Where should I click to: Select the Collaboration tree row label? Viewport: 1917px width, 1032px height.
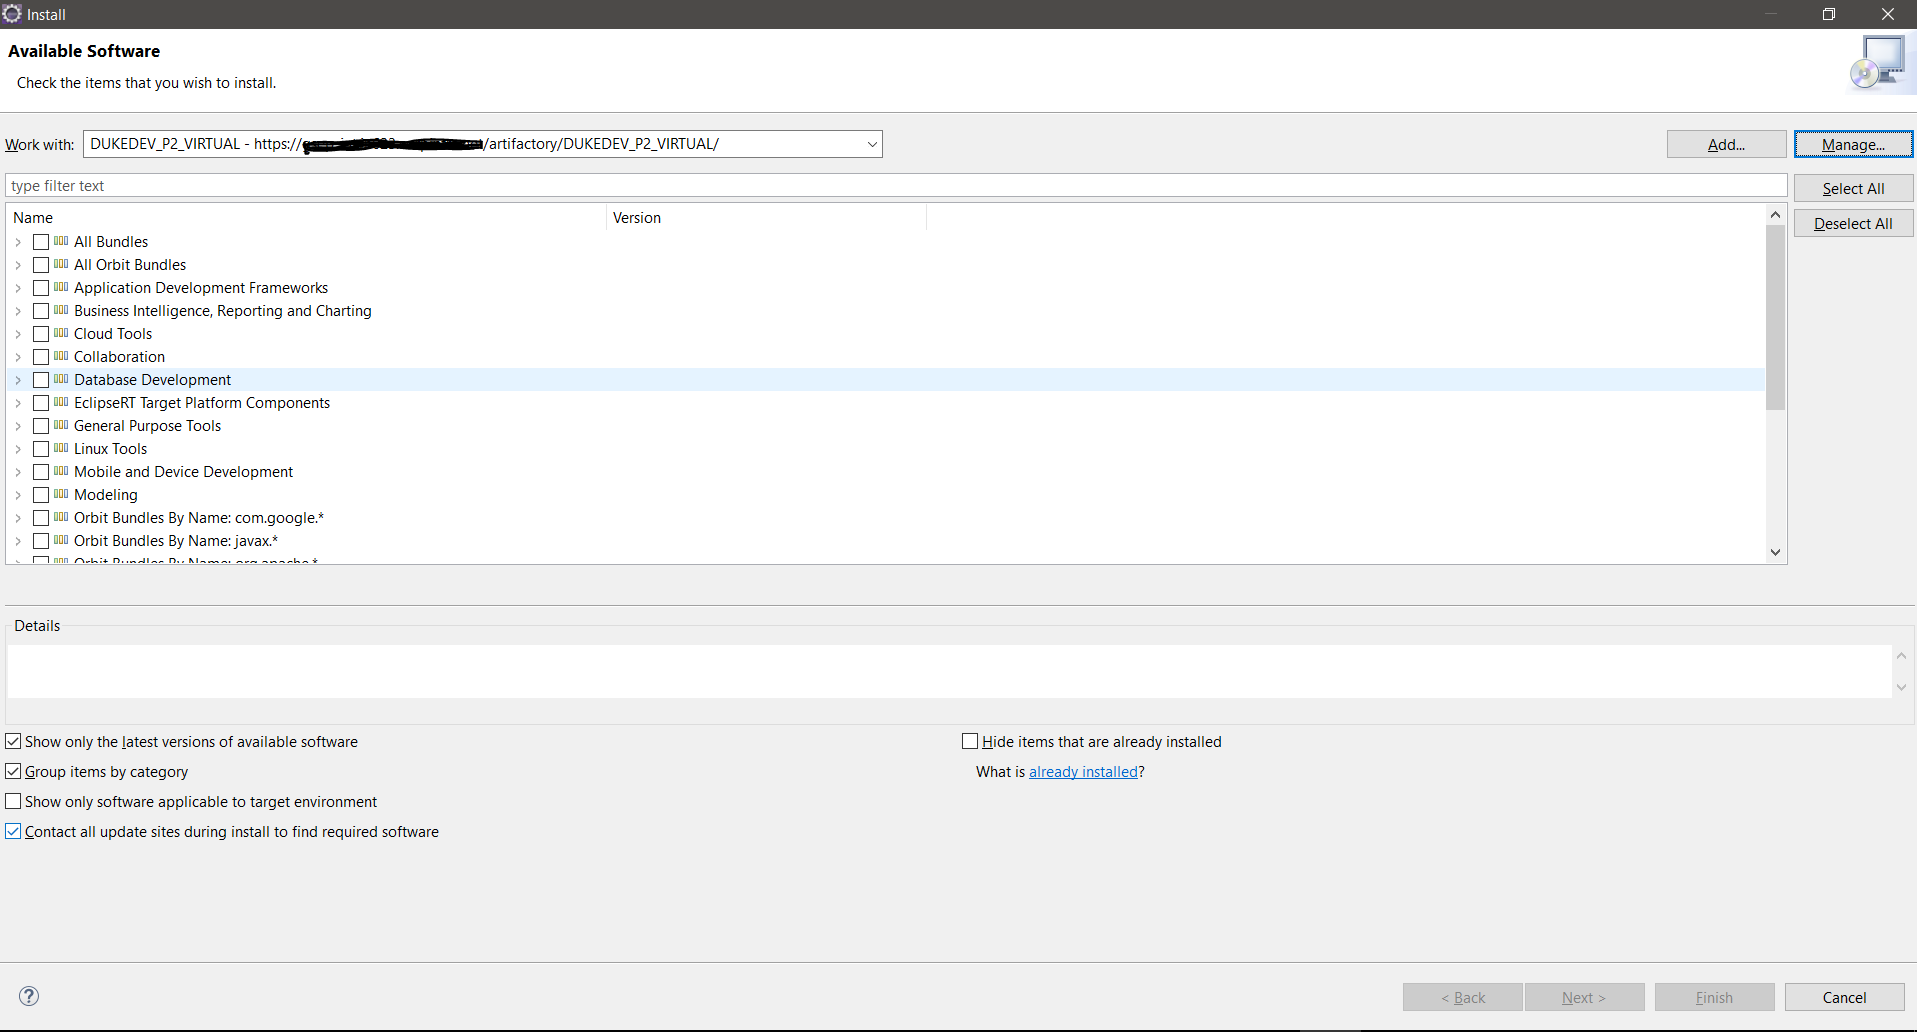119,357
